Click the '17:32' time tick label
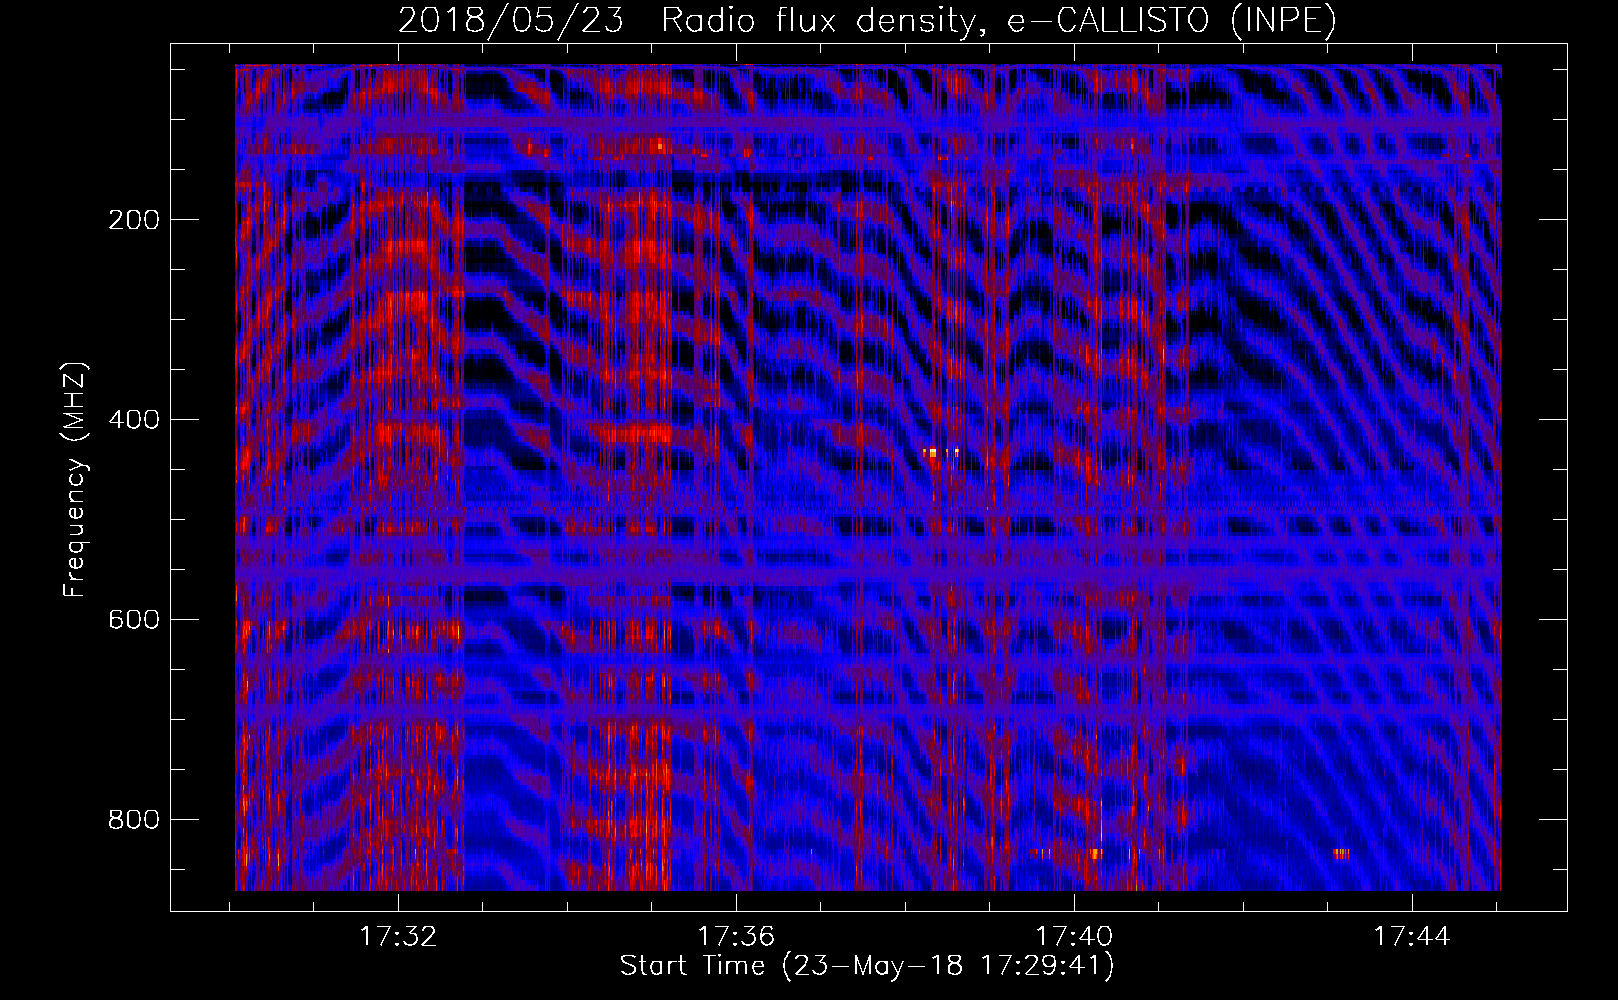 tap(398, 937)
